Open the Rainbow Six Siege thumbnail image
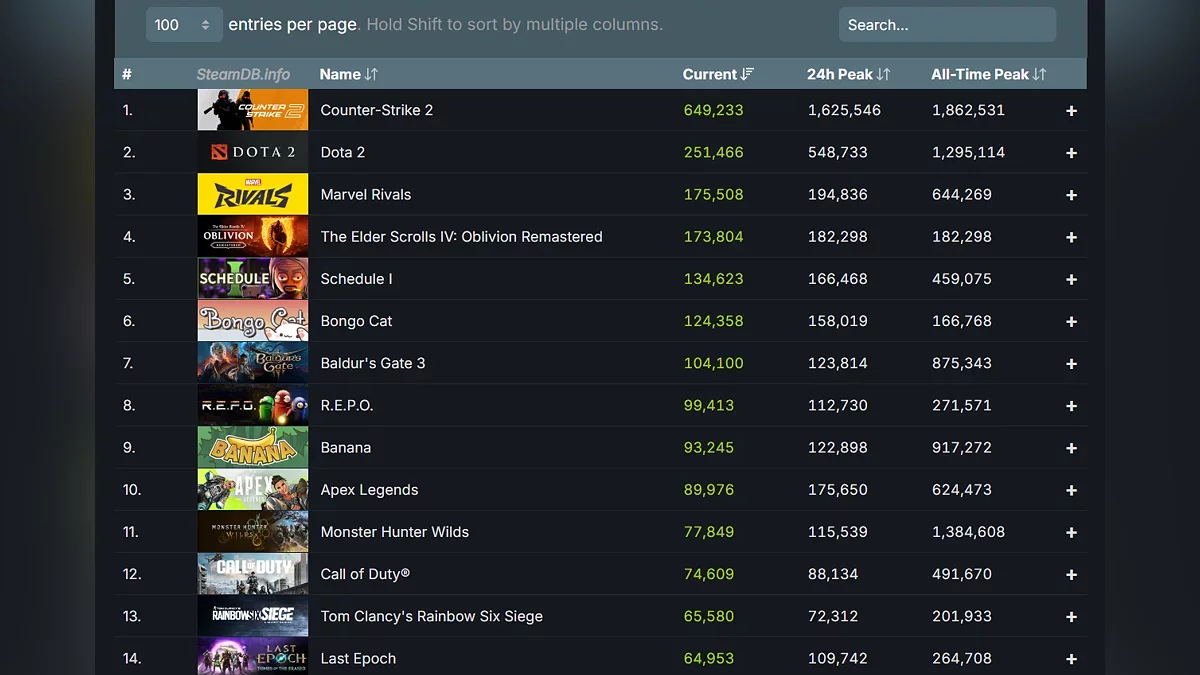Image resolution: width=1200 pixels, height=675 pixels. (x=253, y=616)
